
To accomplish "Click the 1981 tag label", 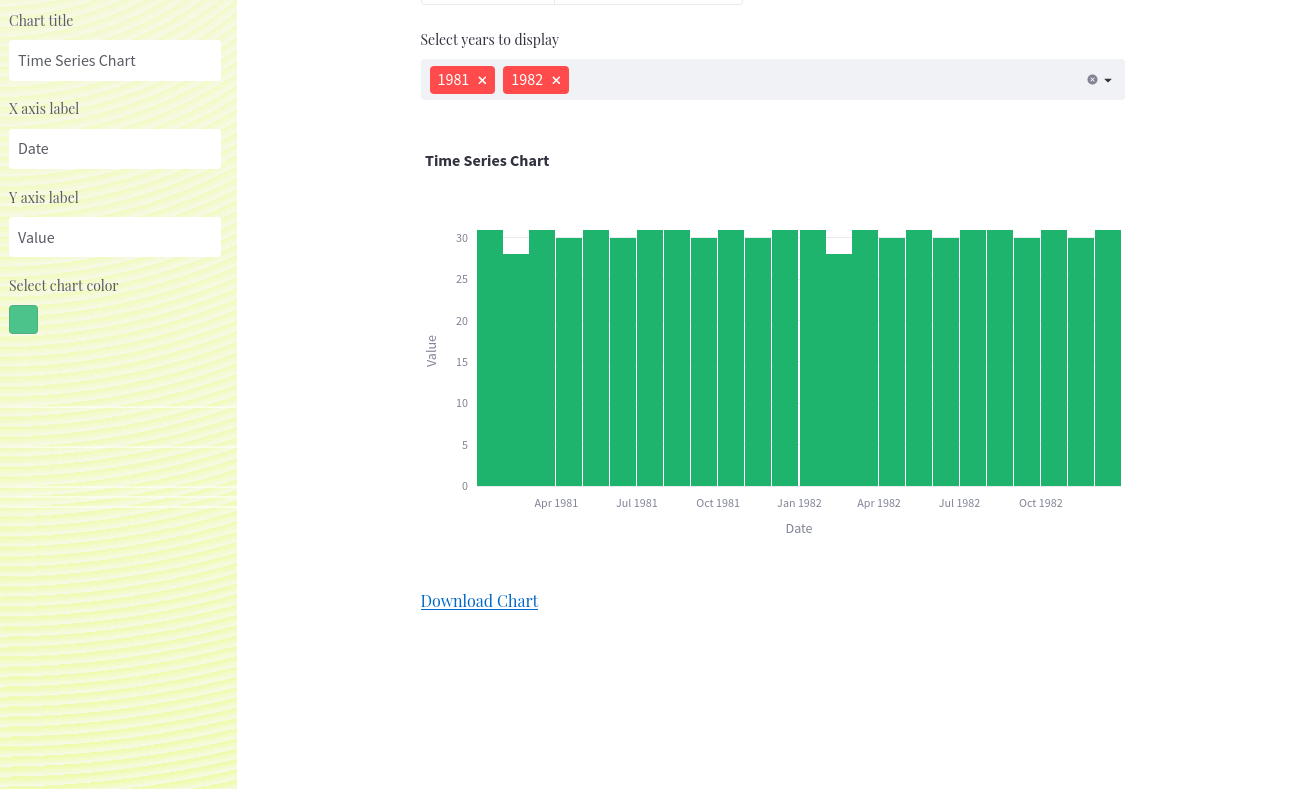I will [x=453, y=80].
